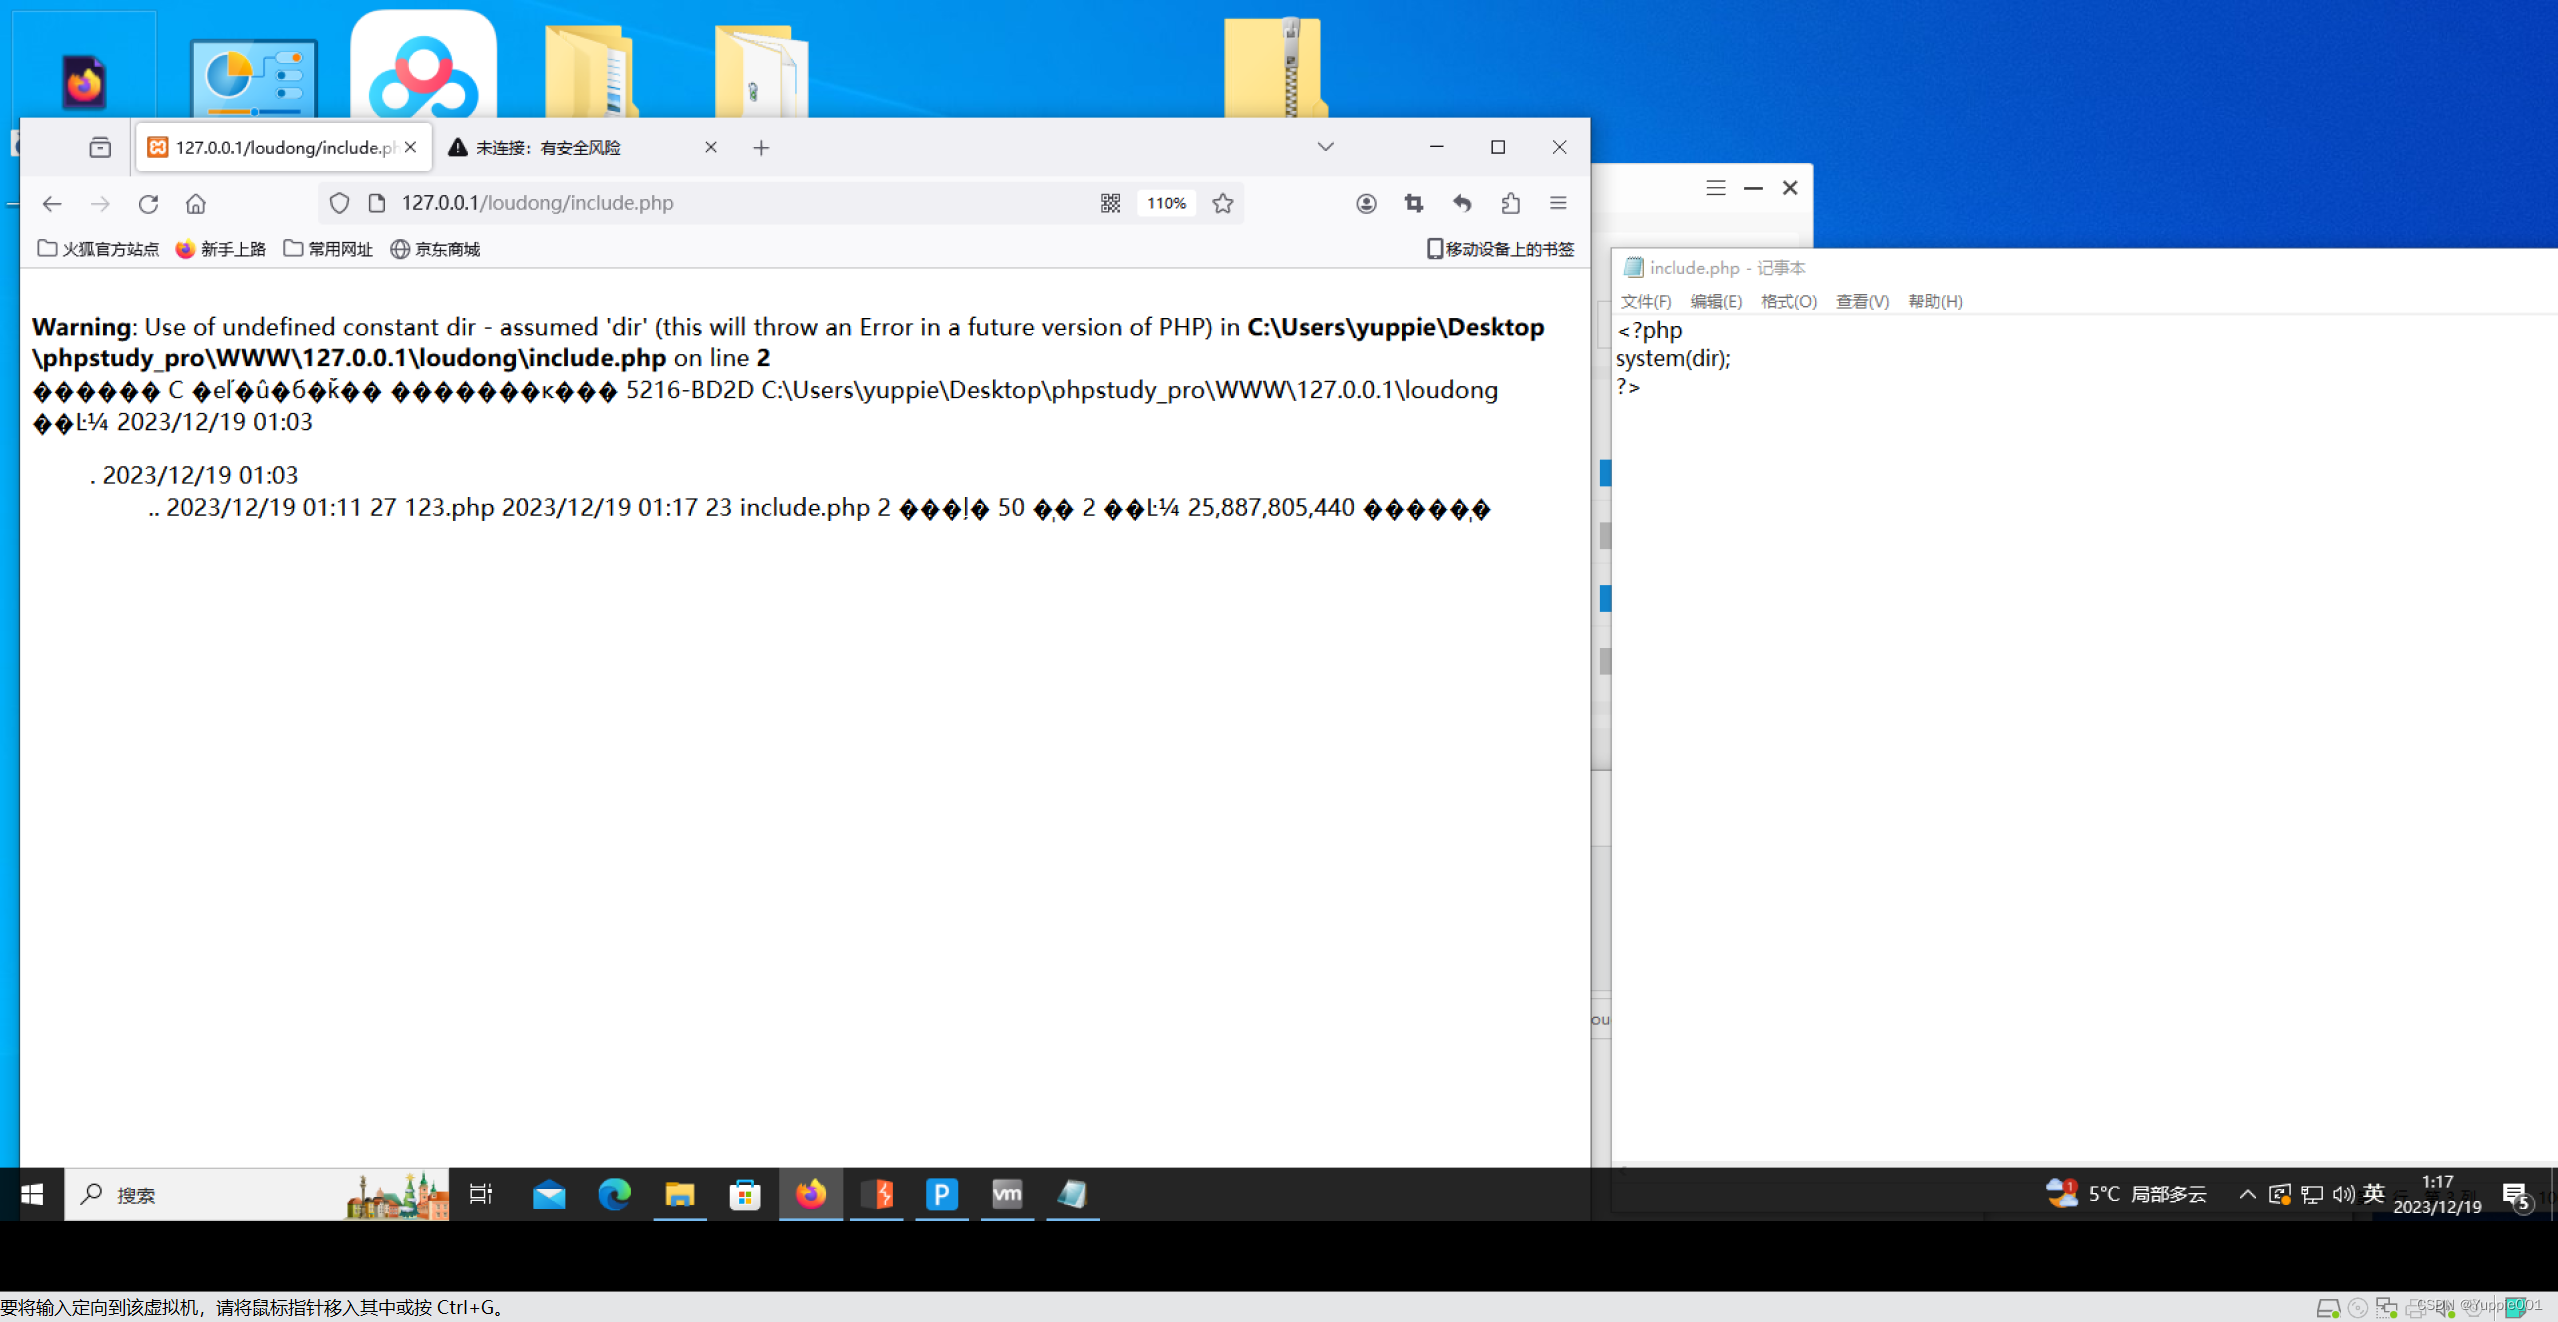Open the QR code generator icon
2558x1322 pixels.
[x=1110, y=204]
